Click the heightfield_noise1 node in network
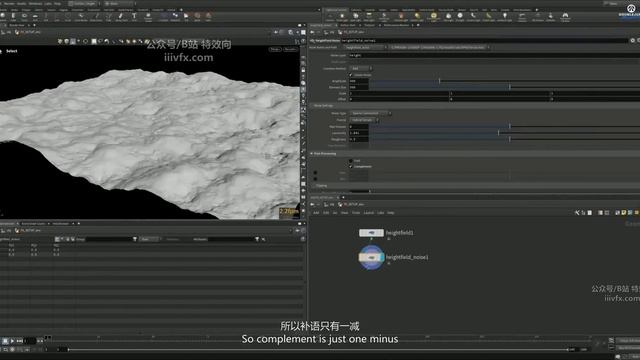 point(371,257)
